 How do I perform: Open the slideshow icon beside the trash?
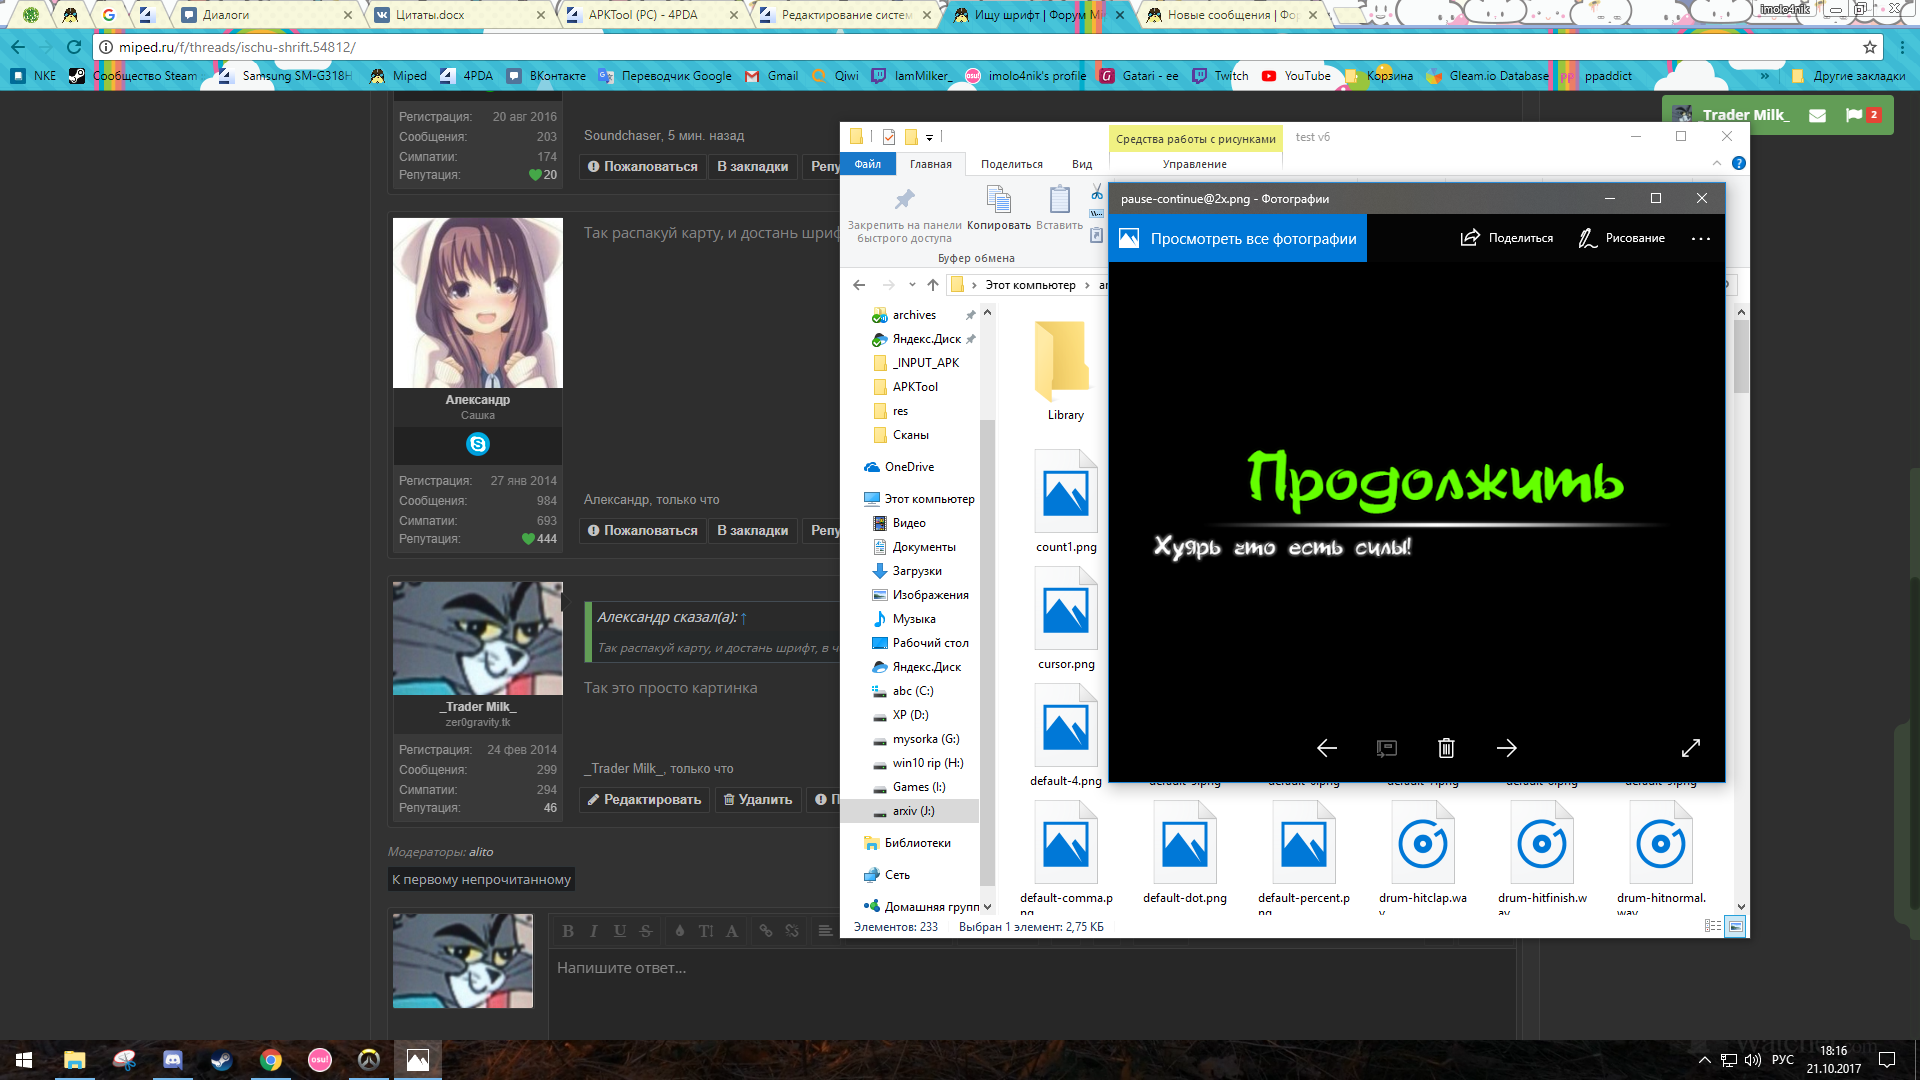pyautogui.click(x=1386, y=748)
